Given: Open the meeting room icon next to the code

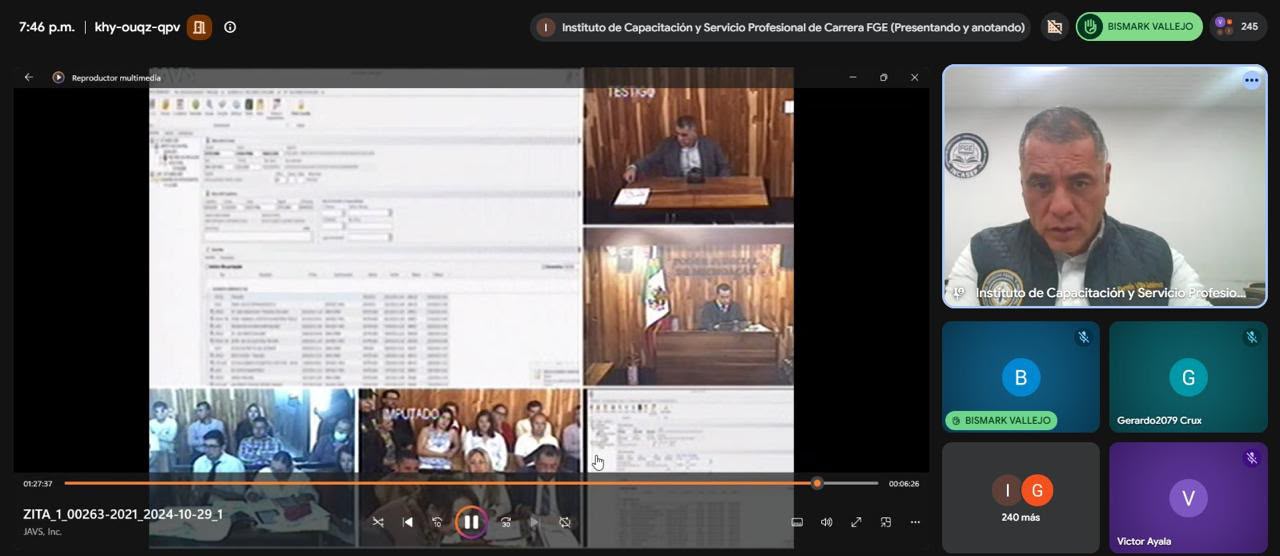Looking at the screenshot, I should tap(199, 27).
